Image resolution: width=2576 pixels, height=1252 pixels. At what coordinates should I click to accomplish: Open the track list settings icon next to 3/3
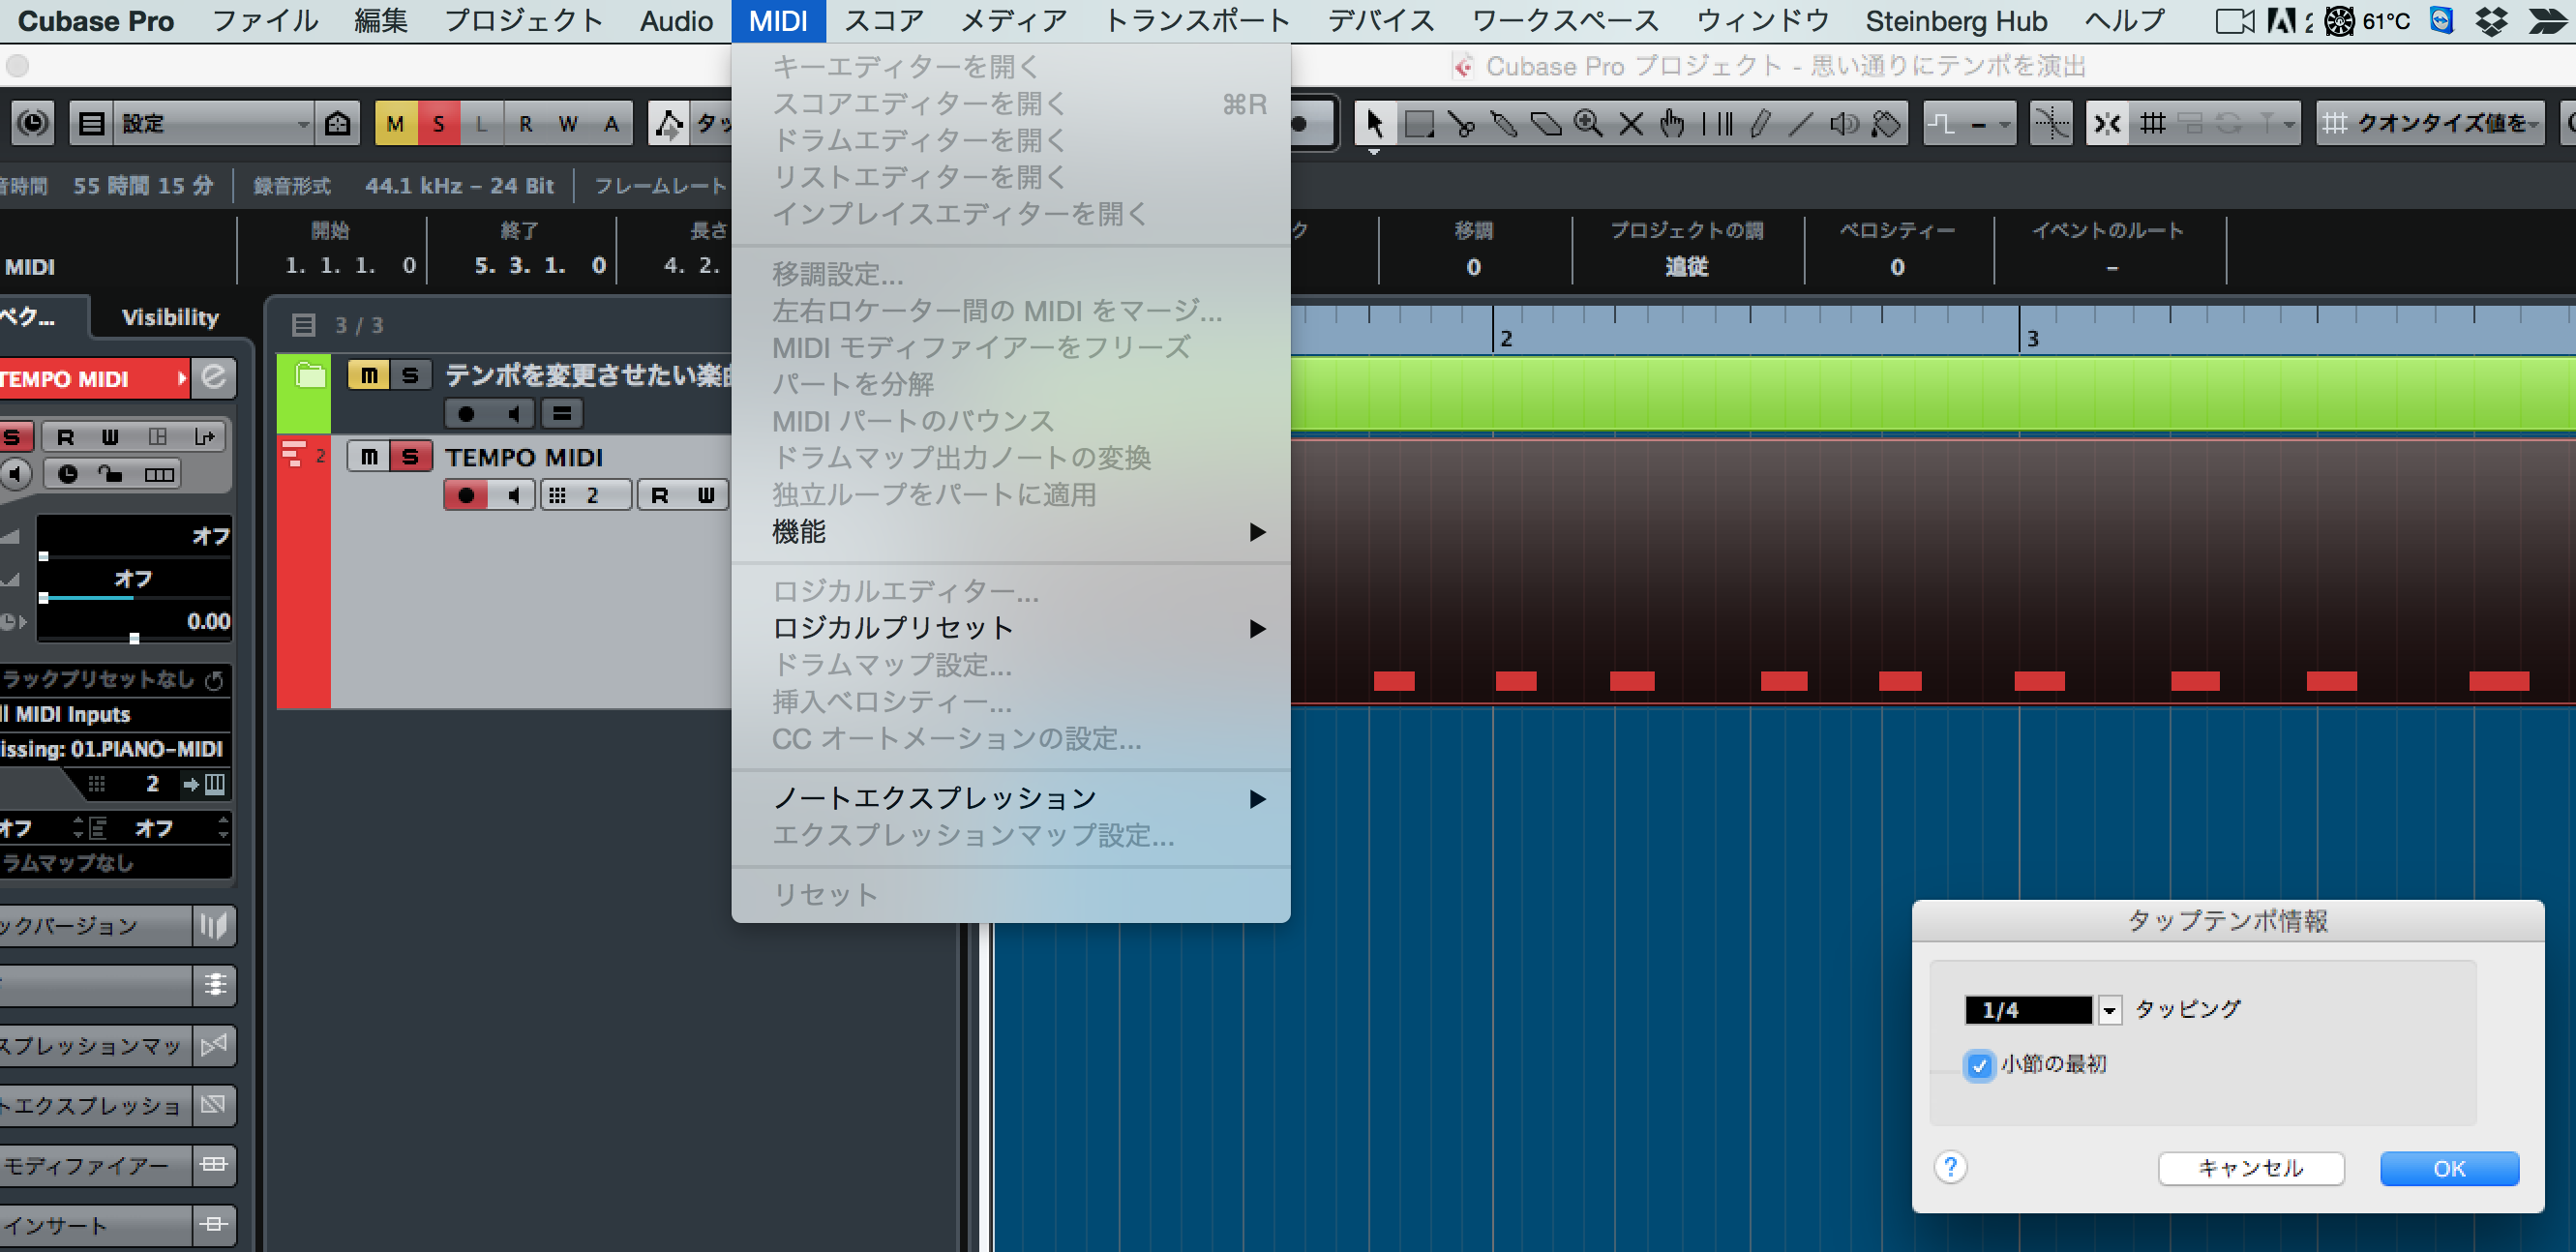click(x=304, y=325)
